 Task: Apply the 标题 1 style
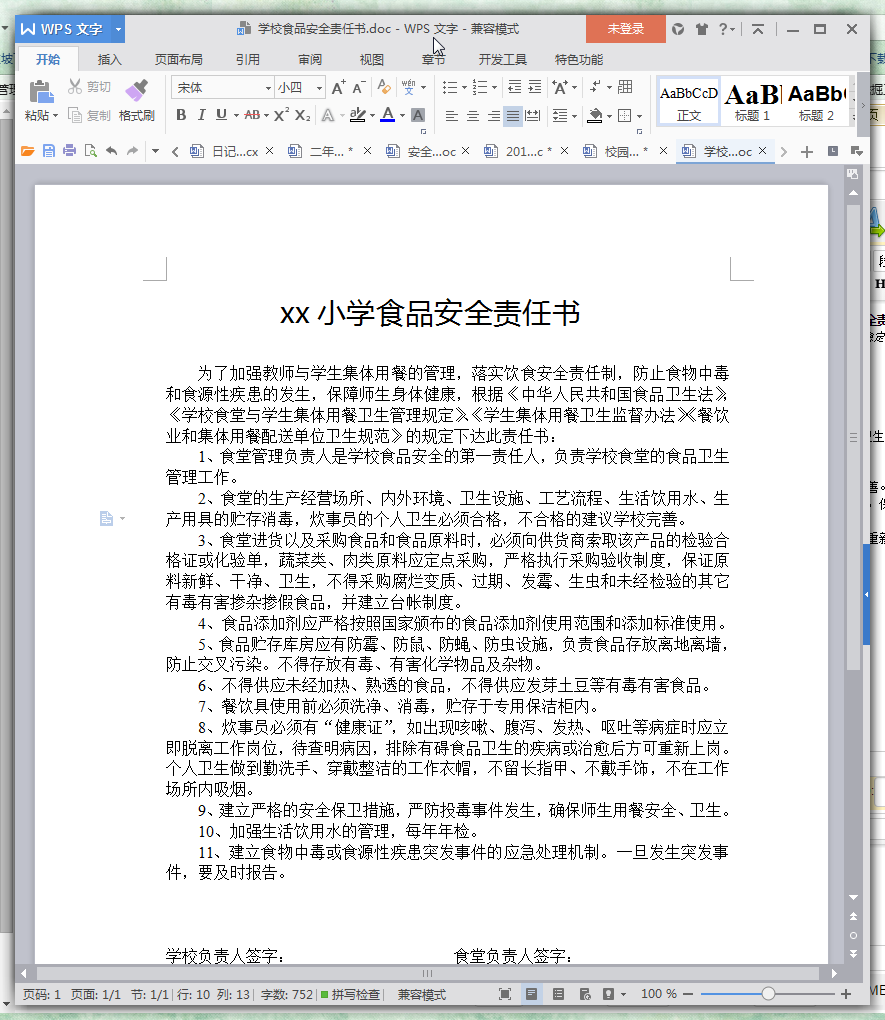pyautogui.click(x=752, y=101)
